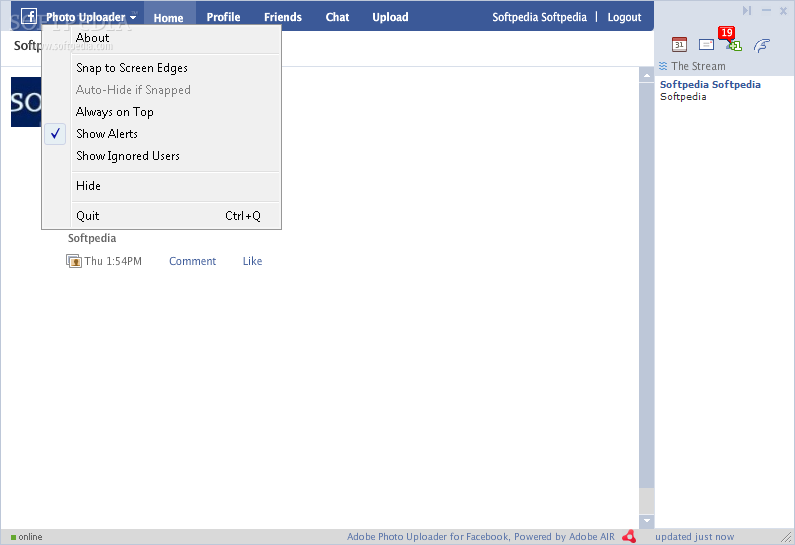Select the Upload tab
Viewport: 795px width, 545px height.
(x=390, y=17)
